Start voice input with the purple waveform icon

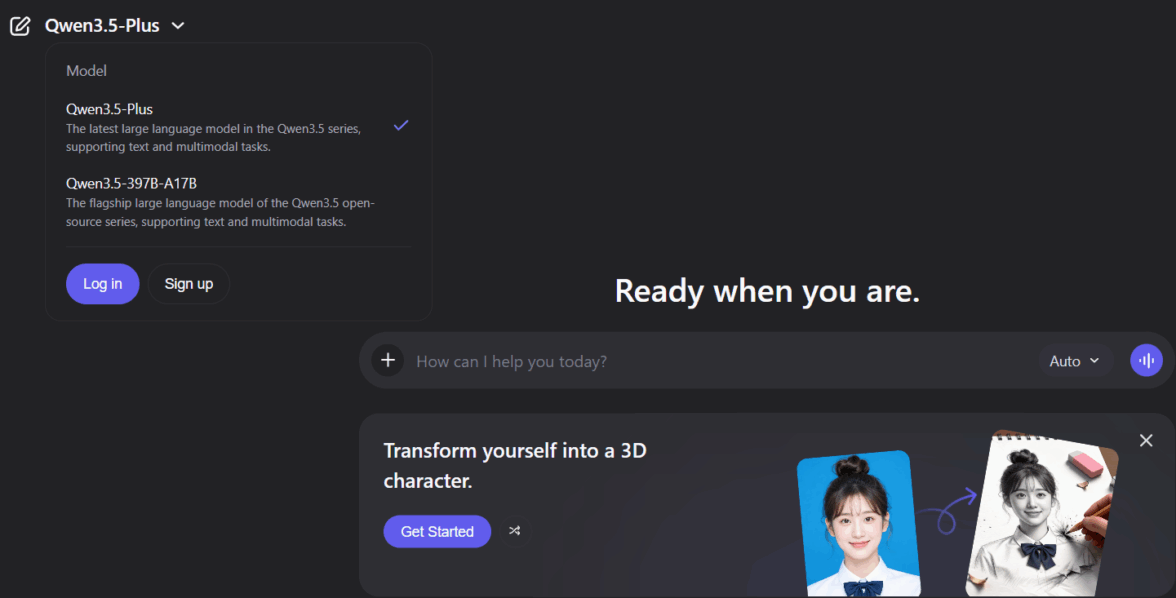tap(1146, 361)
